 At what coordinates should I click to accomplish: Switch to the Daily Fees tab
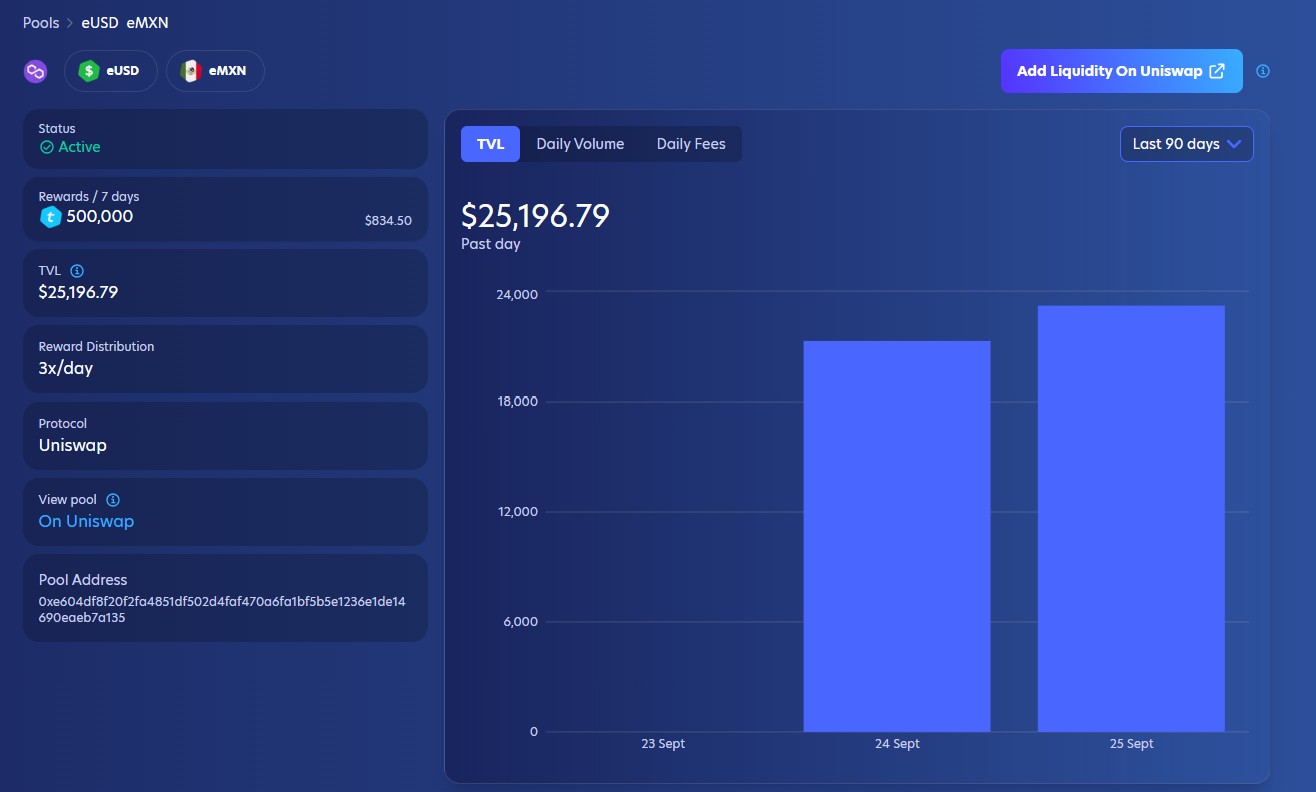[x=691, y=144]
